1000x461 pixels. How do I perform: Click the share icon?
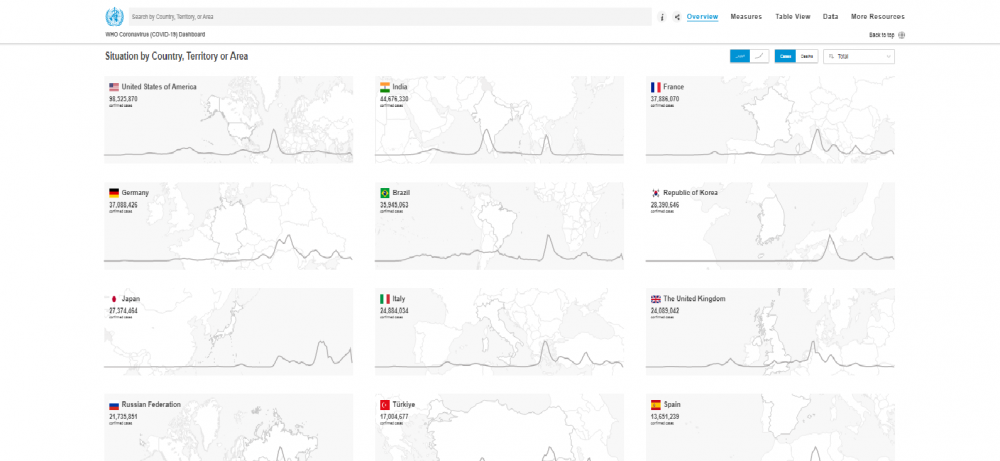pos(677,17)
